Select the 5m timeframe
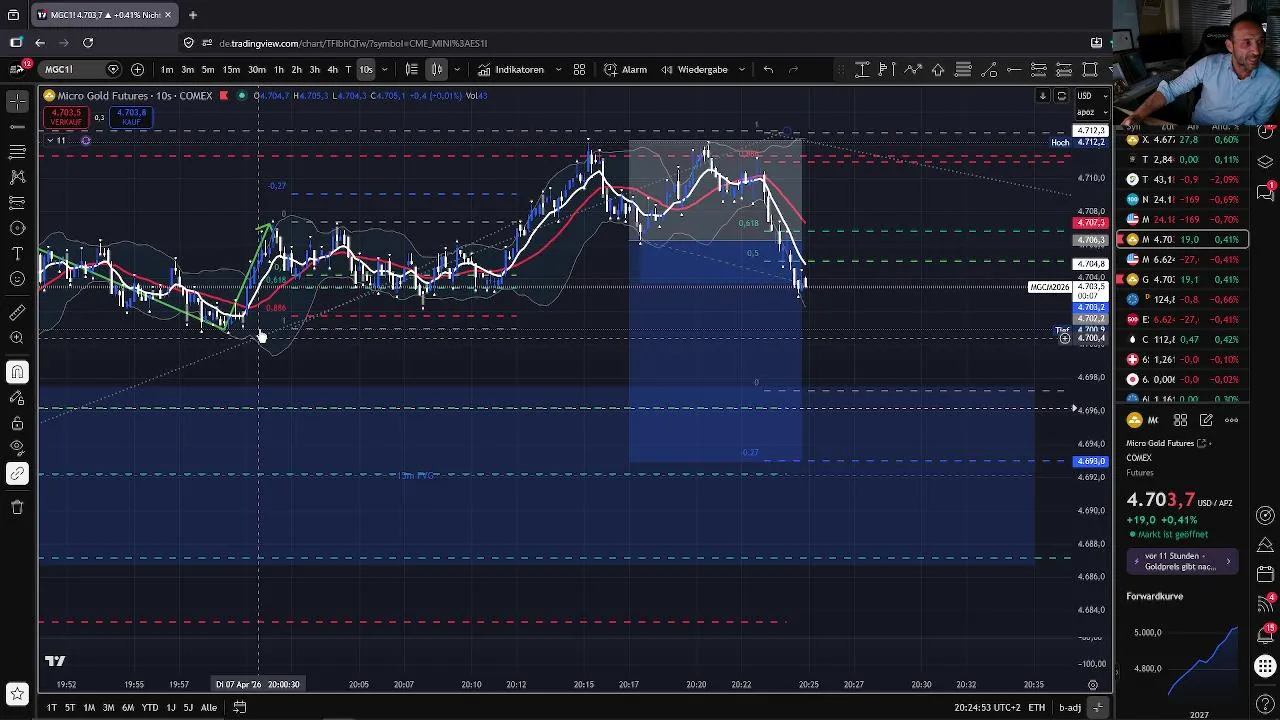This screenshot has height=720, width=1280. tap(207, 69)
